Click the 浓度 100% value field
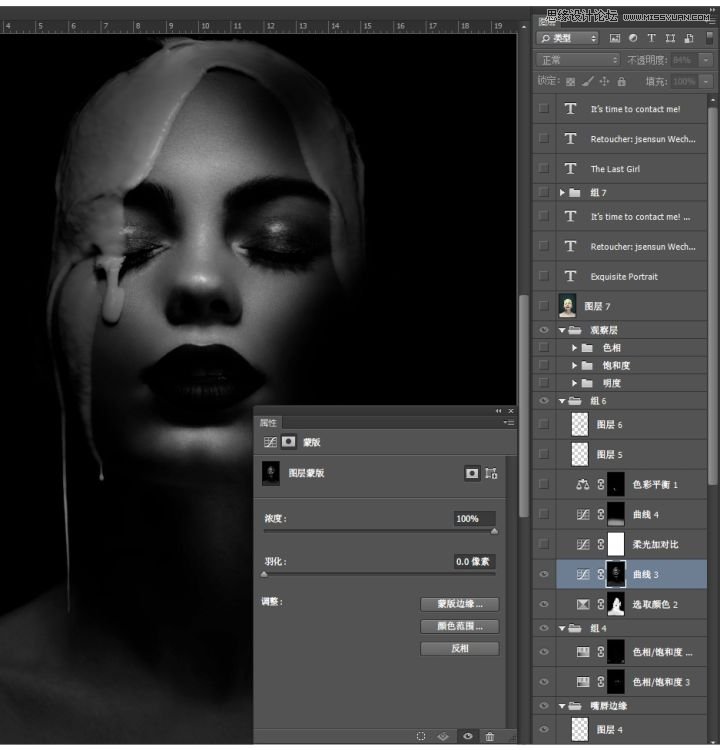Screen dimensions: 720x750 (x=474, y=518)
